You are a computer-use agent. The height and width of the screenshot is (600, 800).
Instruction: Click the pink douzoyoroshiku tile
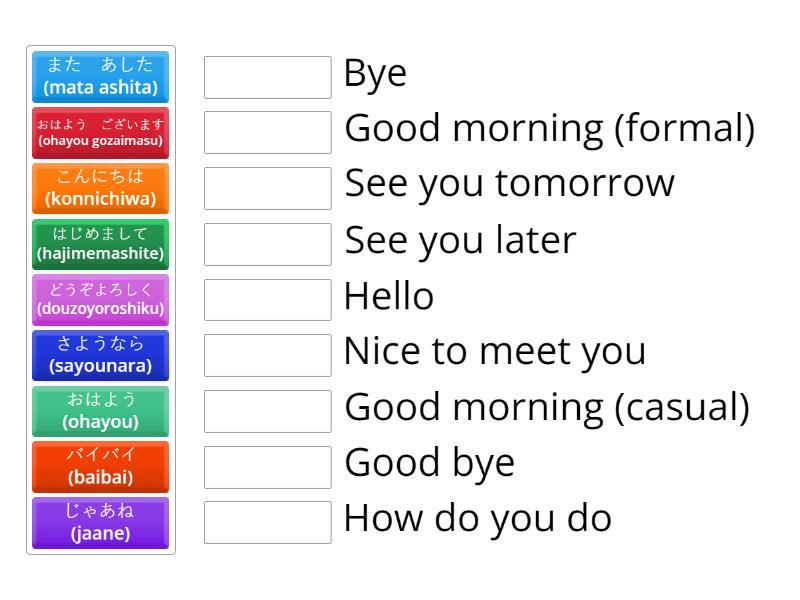100,300
